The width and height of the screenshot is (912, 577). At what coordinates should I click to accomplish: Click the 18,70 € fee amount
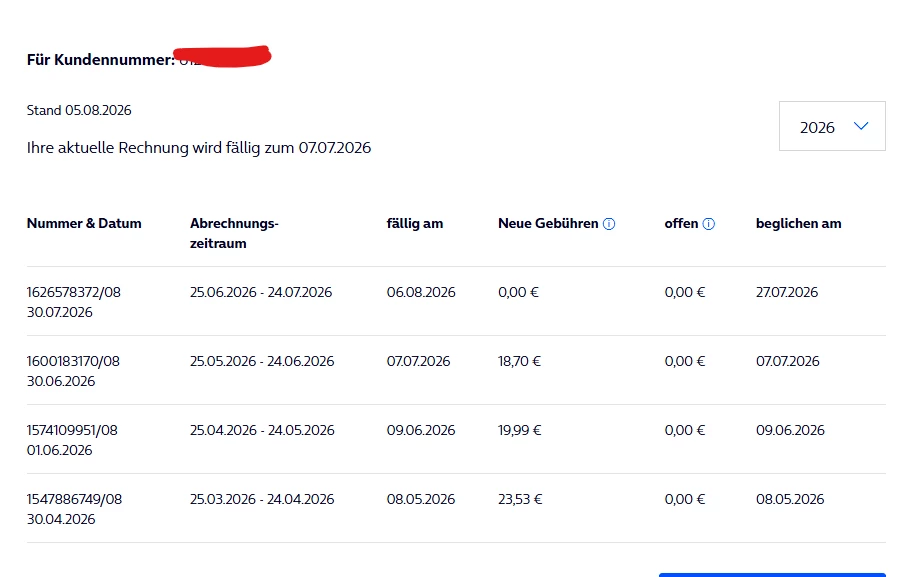click(x=519, y=361)
